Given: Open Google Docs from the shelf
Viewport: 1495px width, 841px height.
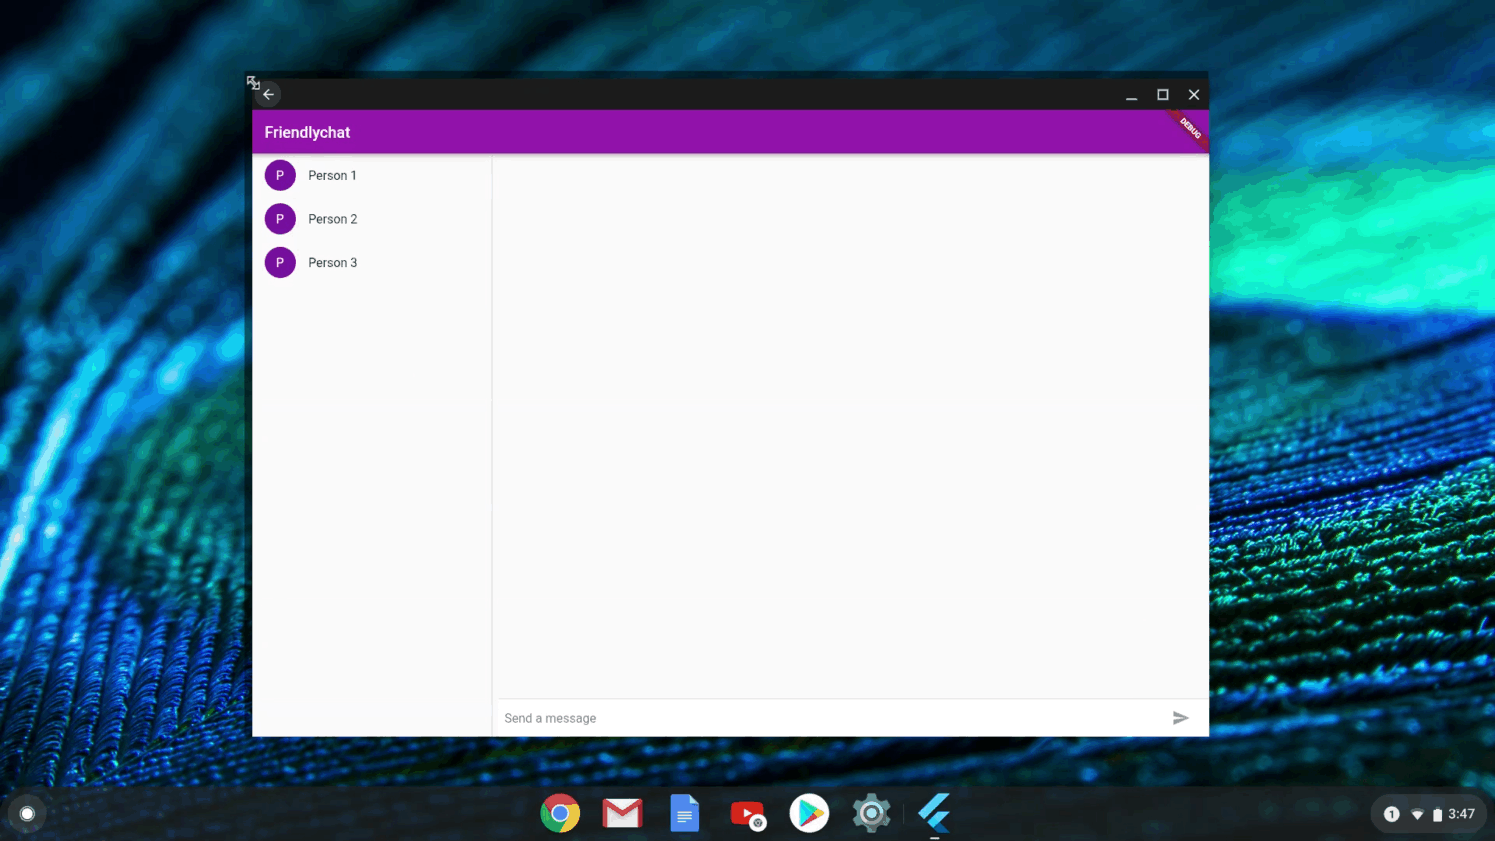Looking at the screenshot, I should (x=685, y=813).
